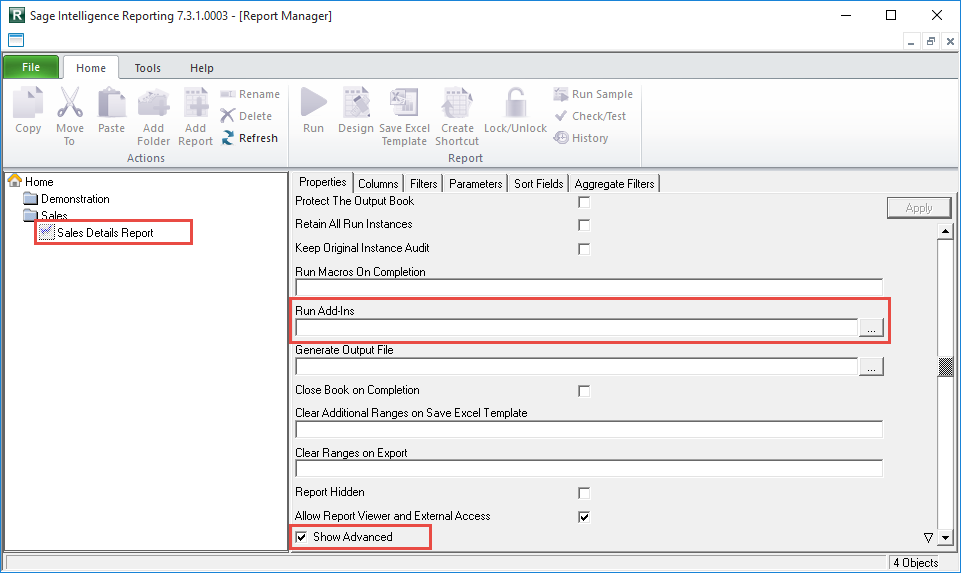Open the Sort Fields tab
961x573 pixels.
point(539,184)
